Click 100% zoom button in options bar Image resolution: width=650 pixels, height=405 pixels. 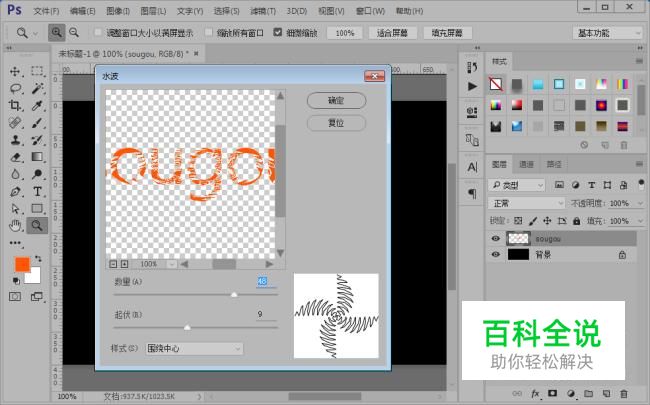[x=344, y=33]
